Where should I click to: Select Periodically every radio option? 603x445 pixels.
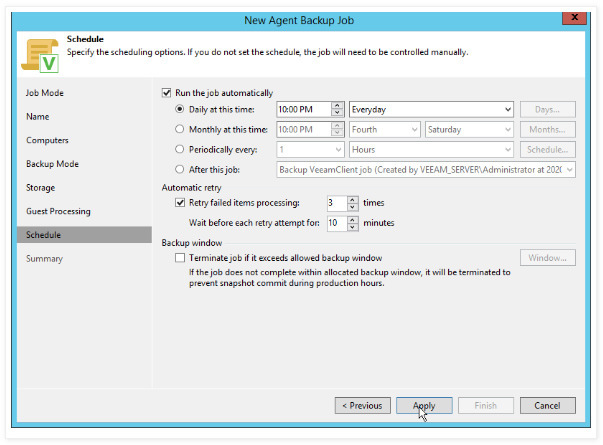[x=180, y=150]
